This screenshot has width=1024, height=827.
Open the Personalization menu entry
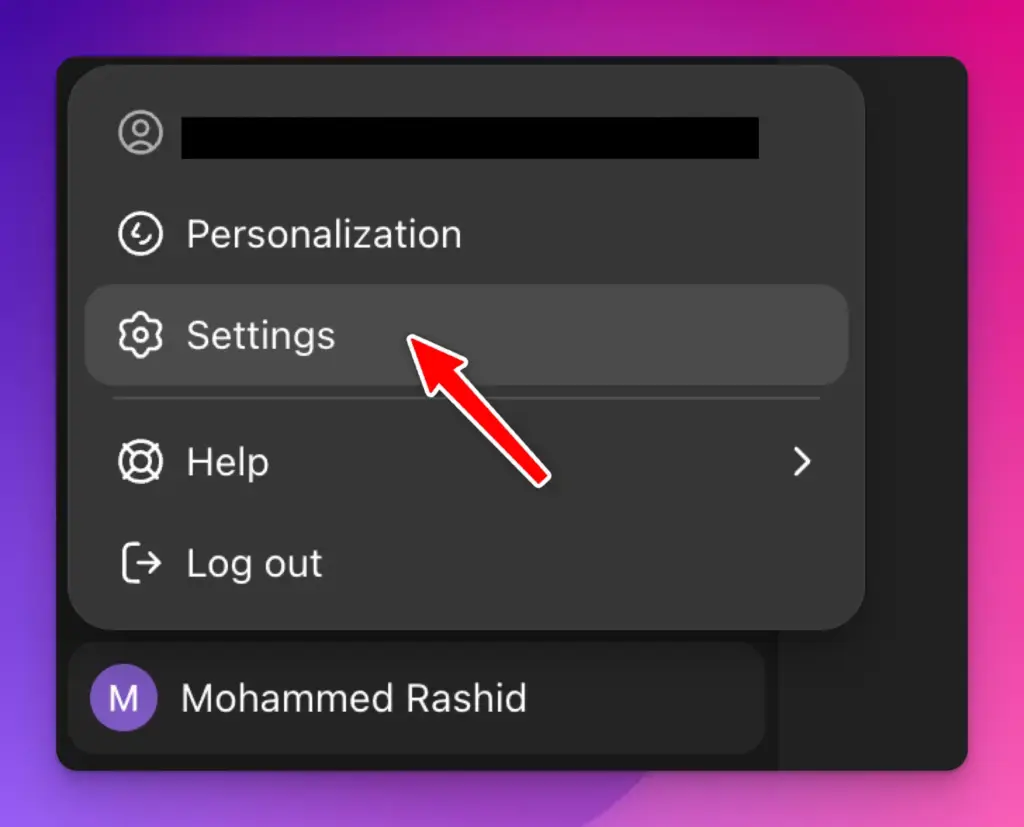(466, 233)
